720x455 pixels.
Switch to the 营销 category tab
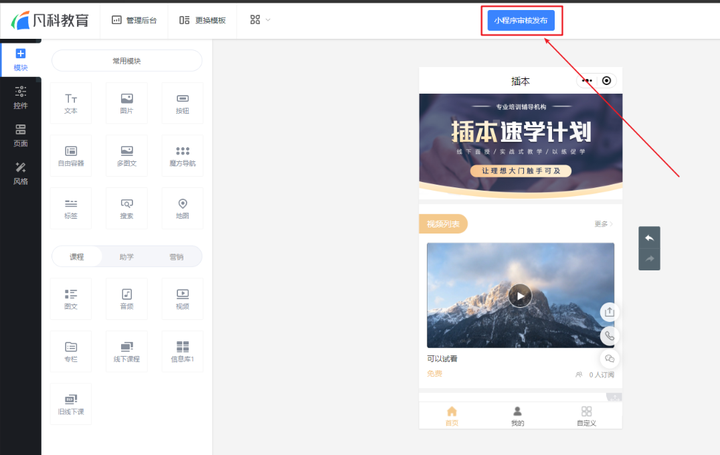pos(176,257)
